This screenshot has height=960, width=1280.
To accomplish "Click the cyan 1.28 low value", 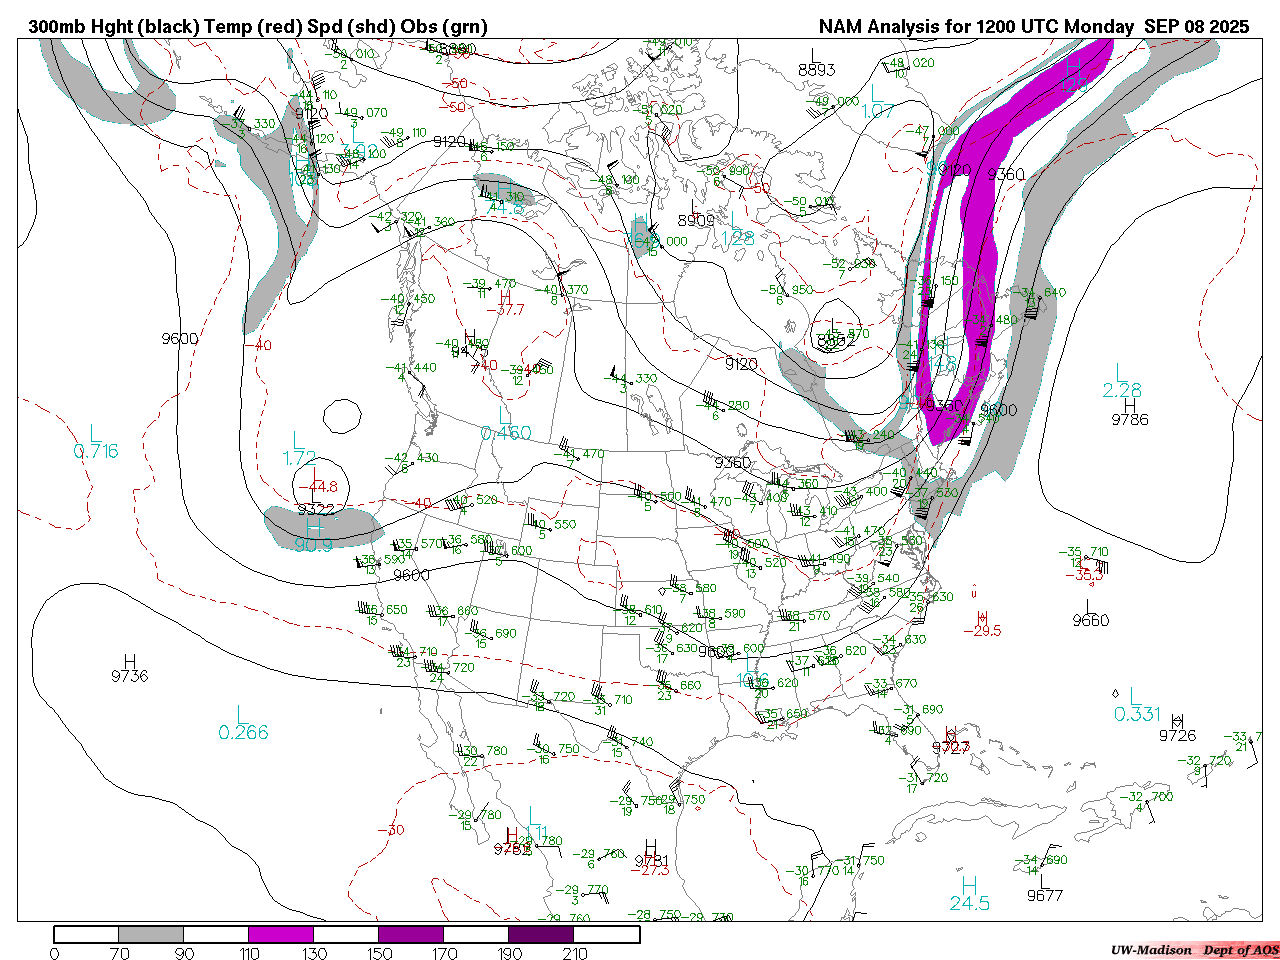I will (x=738, y=238).
